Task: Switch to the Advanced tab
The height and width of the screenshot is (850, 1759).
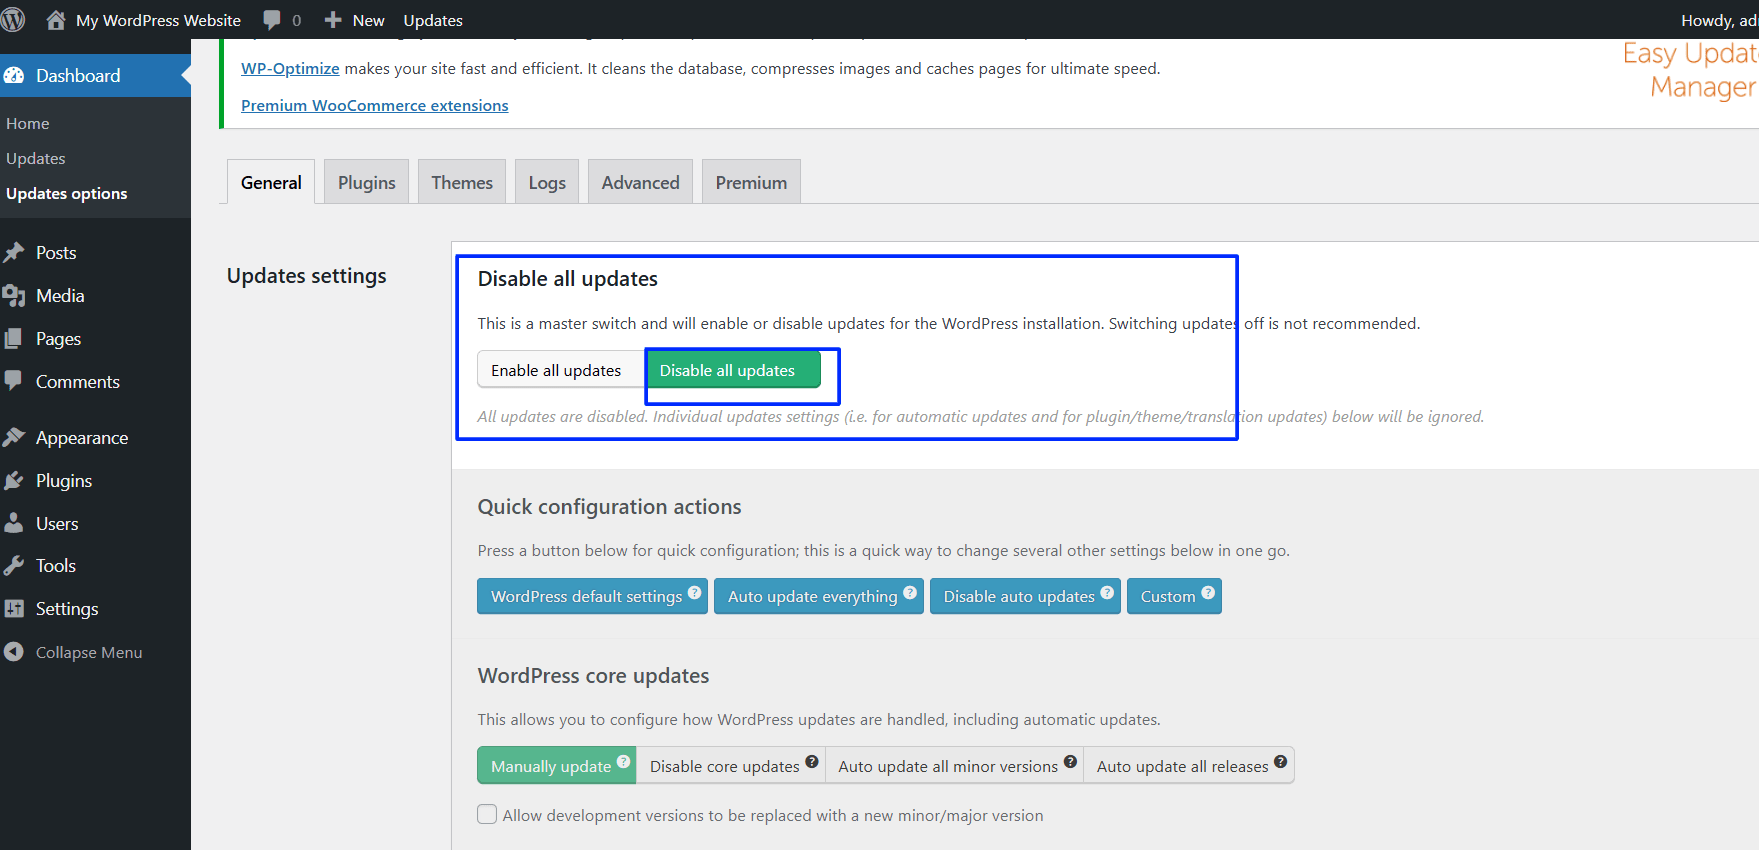Action: [640, 182]
